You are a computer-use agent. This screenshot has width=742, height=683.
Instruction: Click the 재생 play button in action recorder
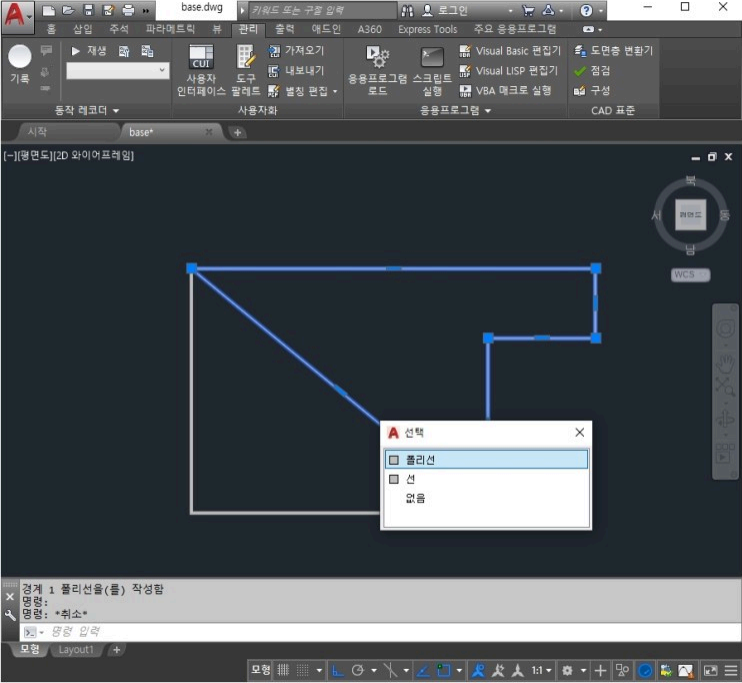tap(88, 51)
